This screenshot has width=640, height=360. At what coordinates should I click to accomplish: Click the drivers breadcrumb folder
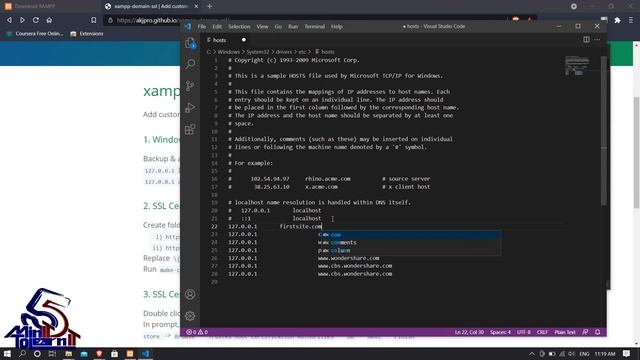pos(284,52)
